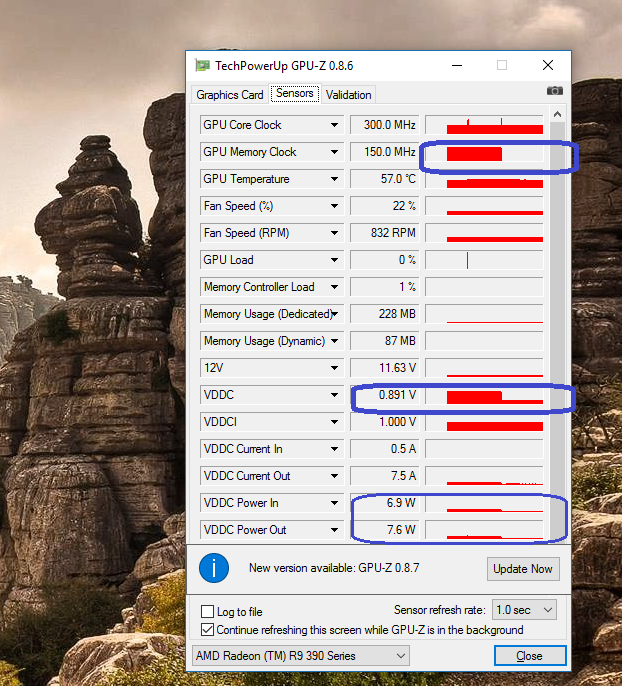Open the GPU Core Clock dropdown
Image resolution: width=622 pixels, height=686 pixels.
tap(334, 125)
